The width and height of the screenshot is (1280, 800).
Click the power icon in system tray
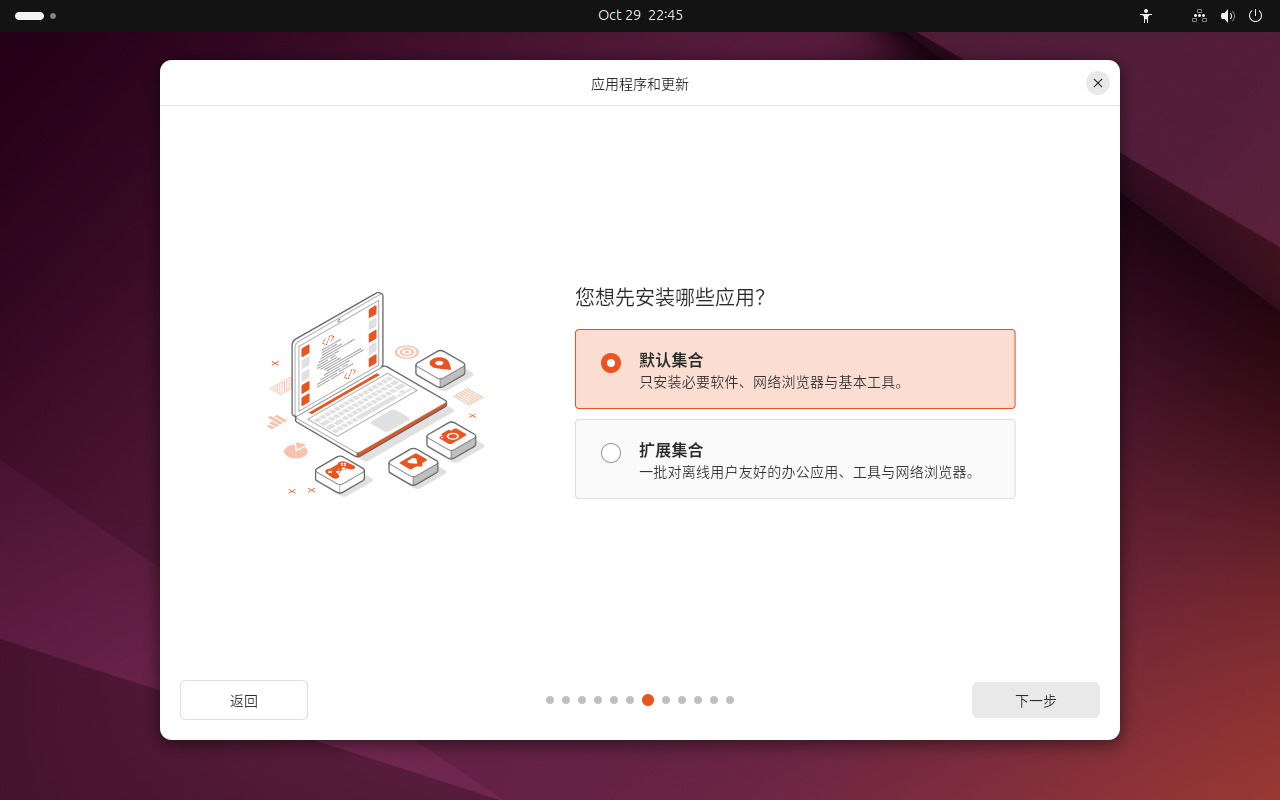click(x=1255, y=16)
